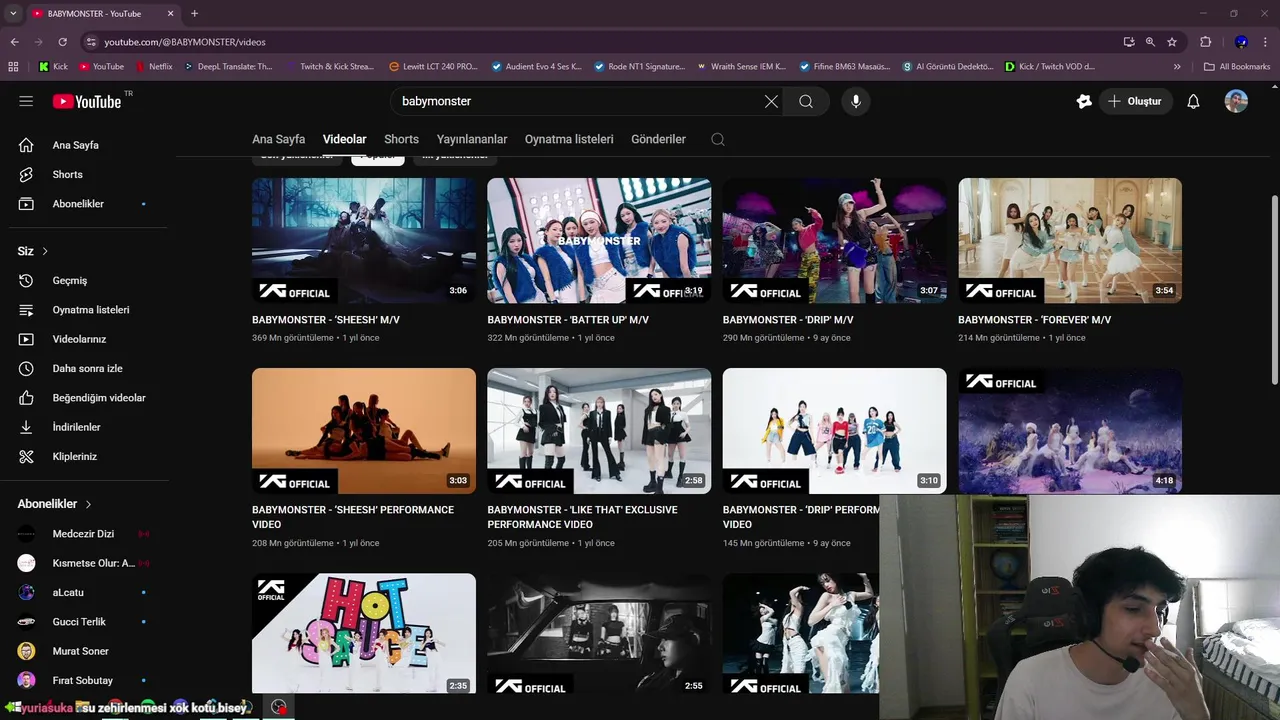The height and width of the screenshot is (720, 1280).
Task: Switch to channel Oynatma listeleri tab
Action: click(569, 139)
